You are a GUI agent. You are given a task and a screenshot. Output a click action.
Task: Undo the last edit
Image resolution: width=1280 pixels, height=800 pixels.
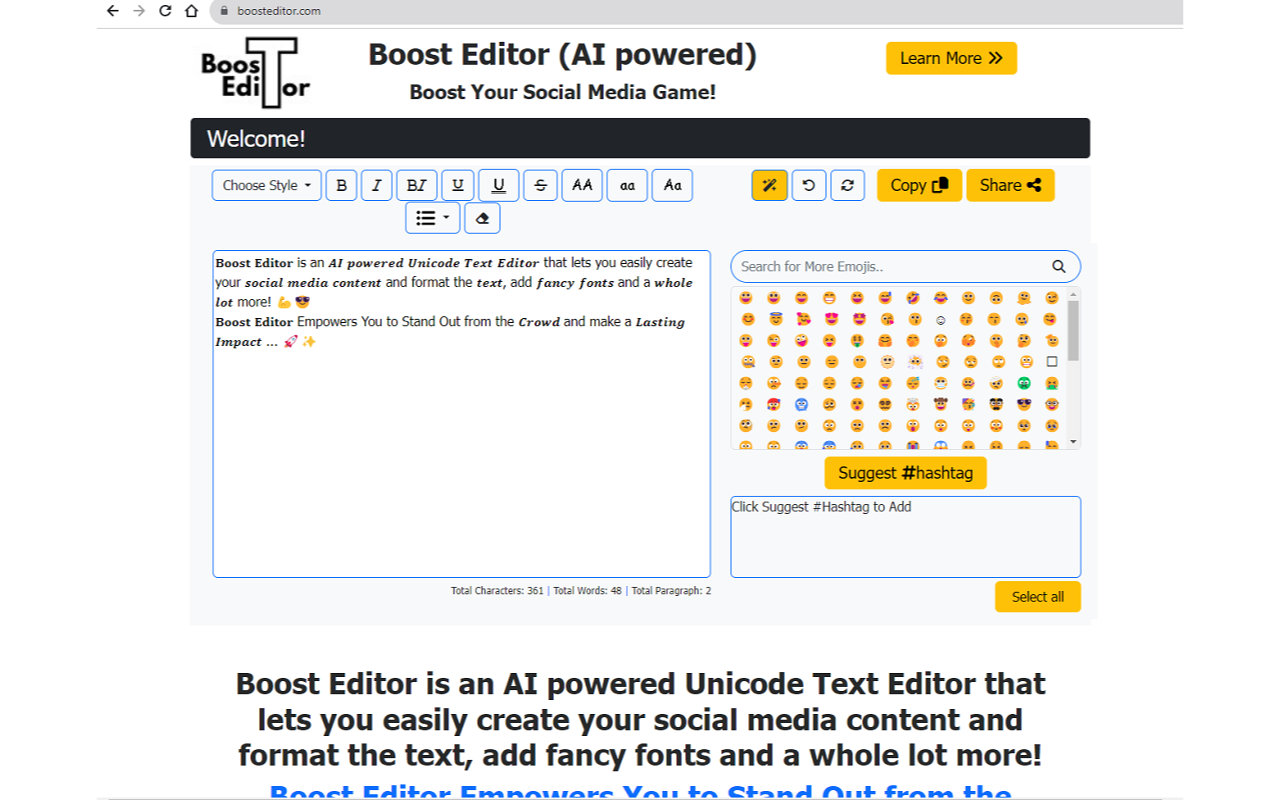pos(808,185)
